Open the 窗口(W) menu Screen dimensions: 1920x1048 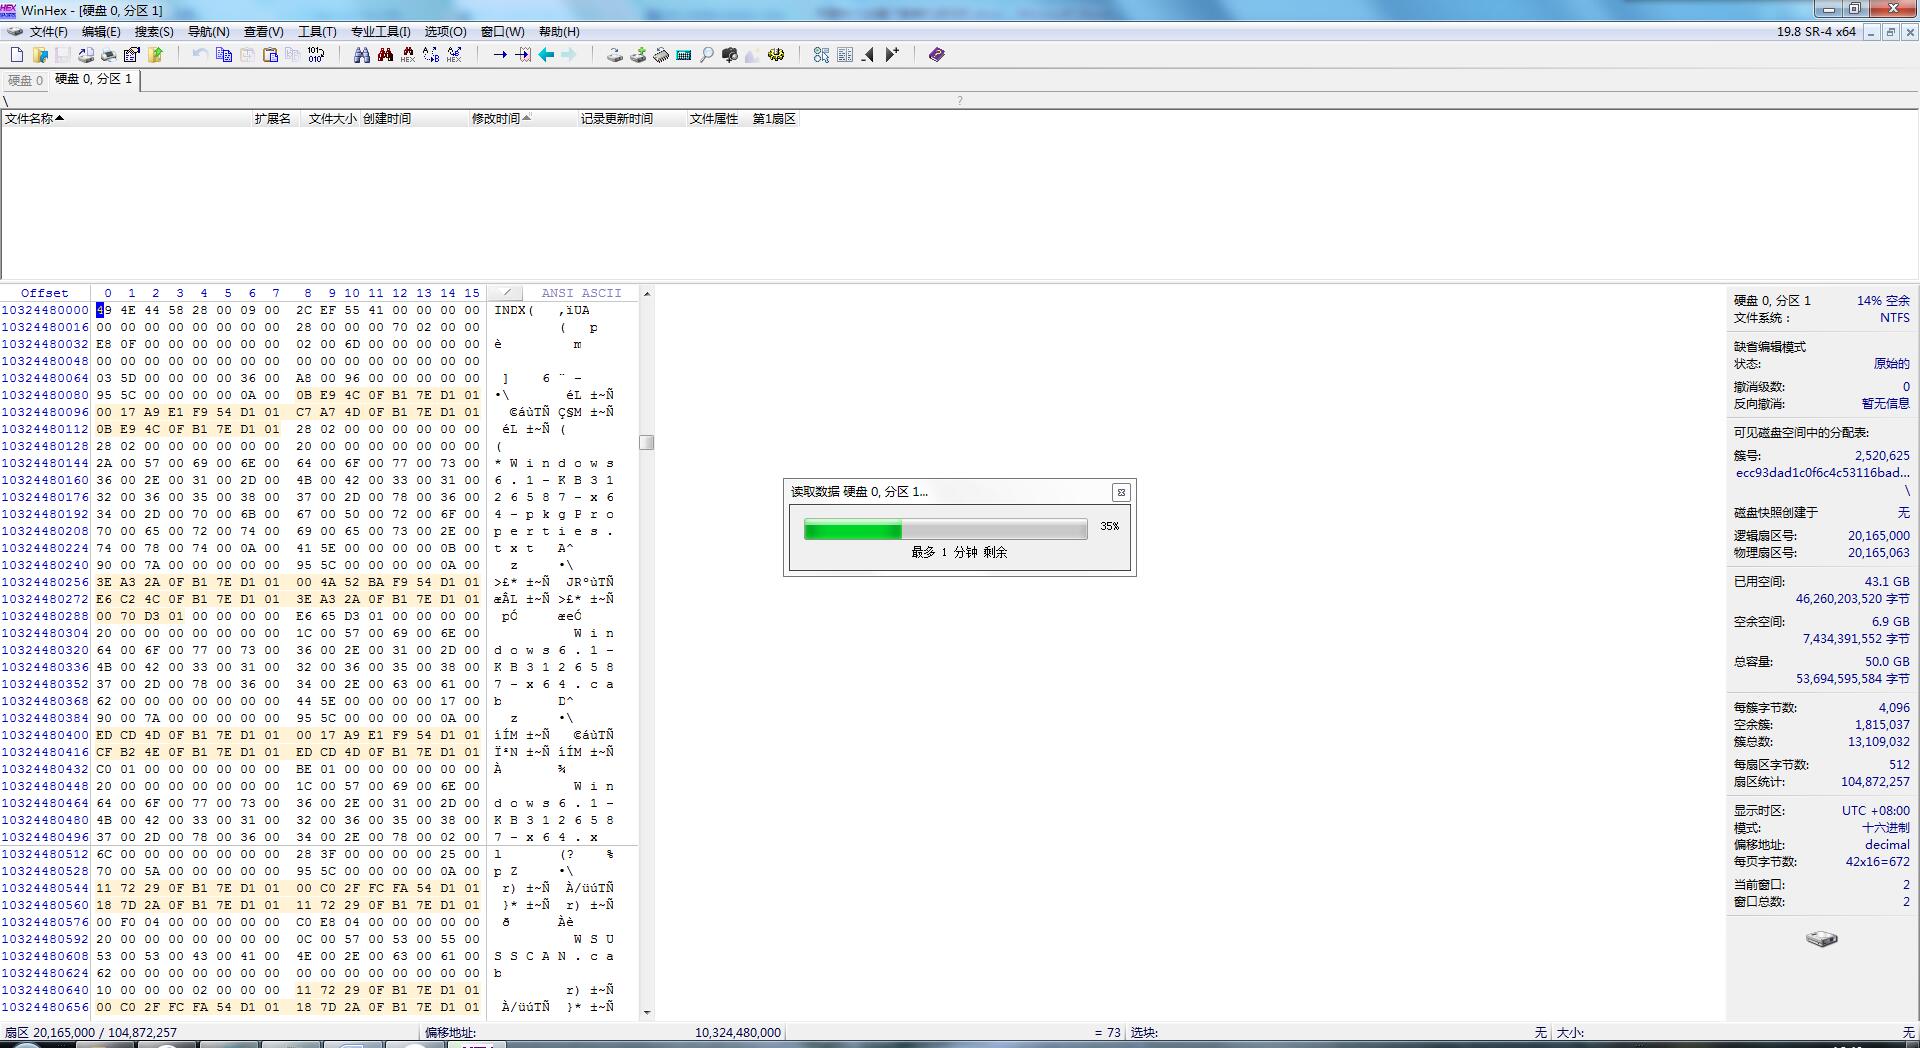pos(502,32)
